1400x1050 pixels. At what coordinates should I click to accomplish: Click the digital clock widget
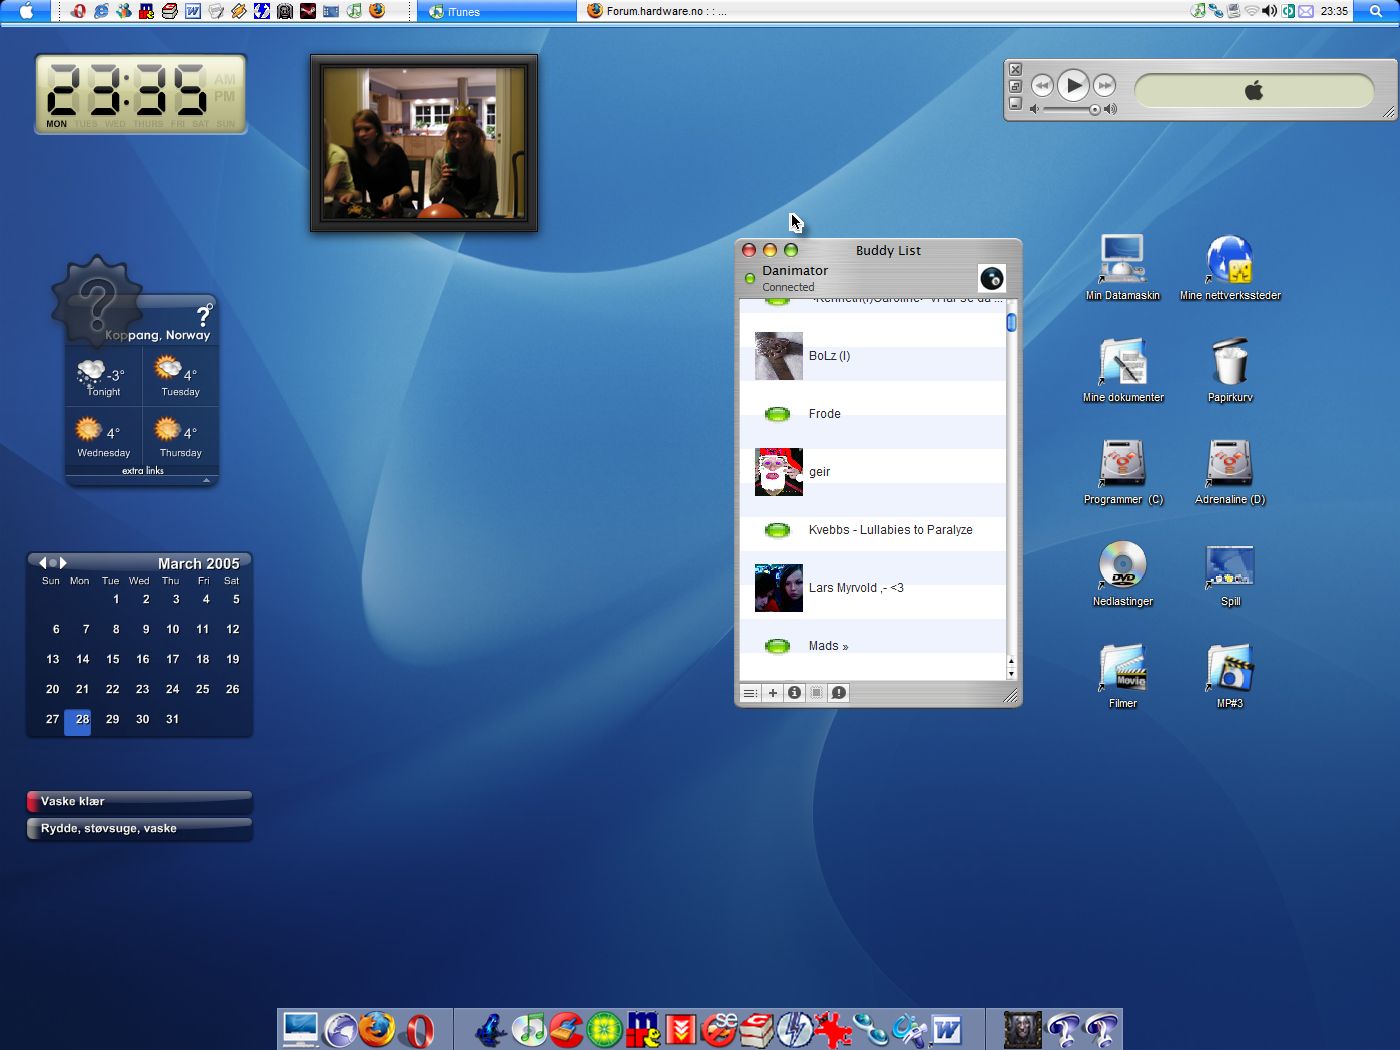[141, 95]
